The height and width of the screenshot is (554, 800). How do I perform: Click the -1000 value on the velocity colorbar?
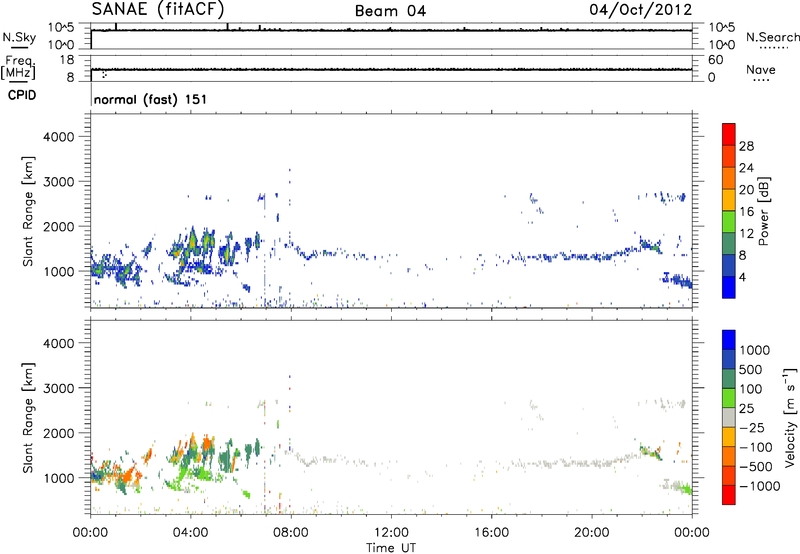click(x=759, y=486)
